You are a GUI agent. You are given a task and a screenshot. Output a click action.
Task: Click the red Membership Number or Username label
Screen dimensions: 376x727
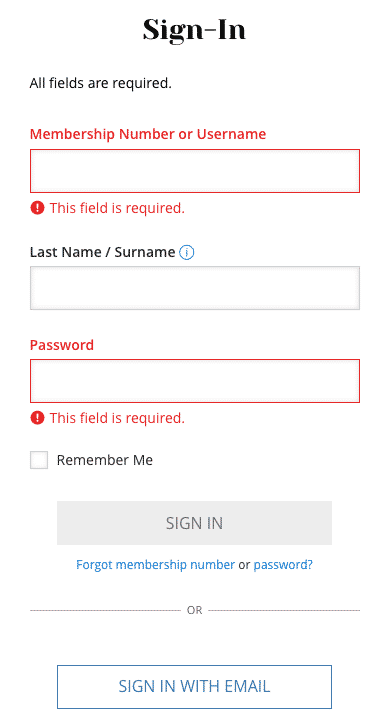click(148, 134)
